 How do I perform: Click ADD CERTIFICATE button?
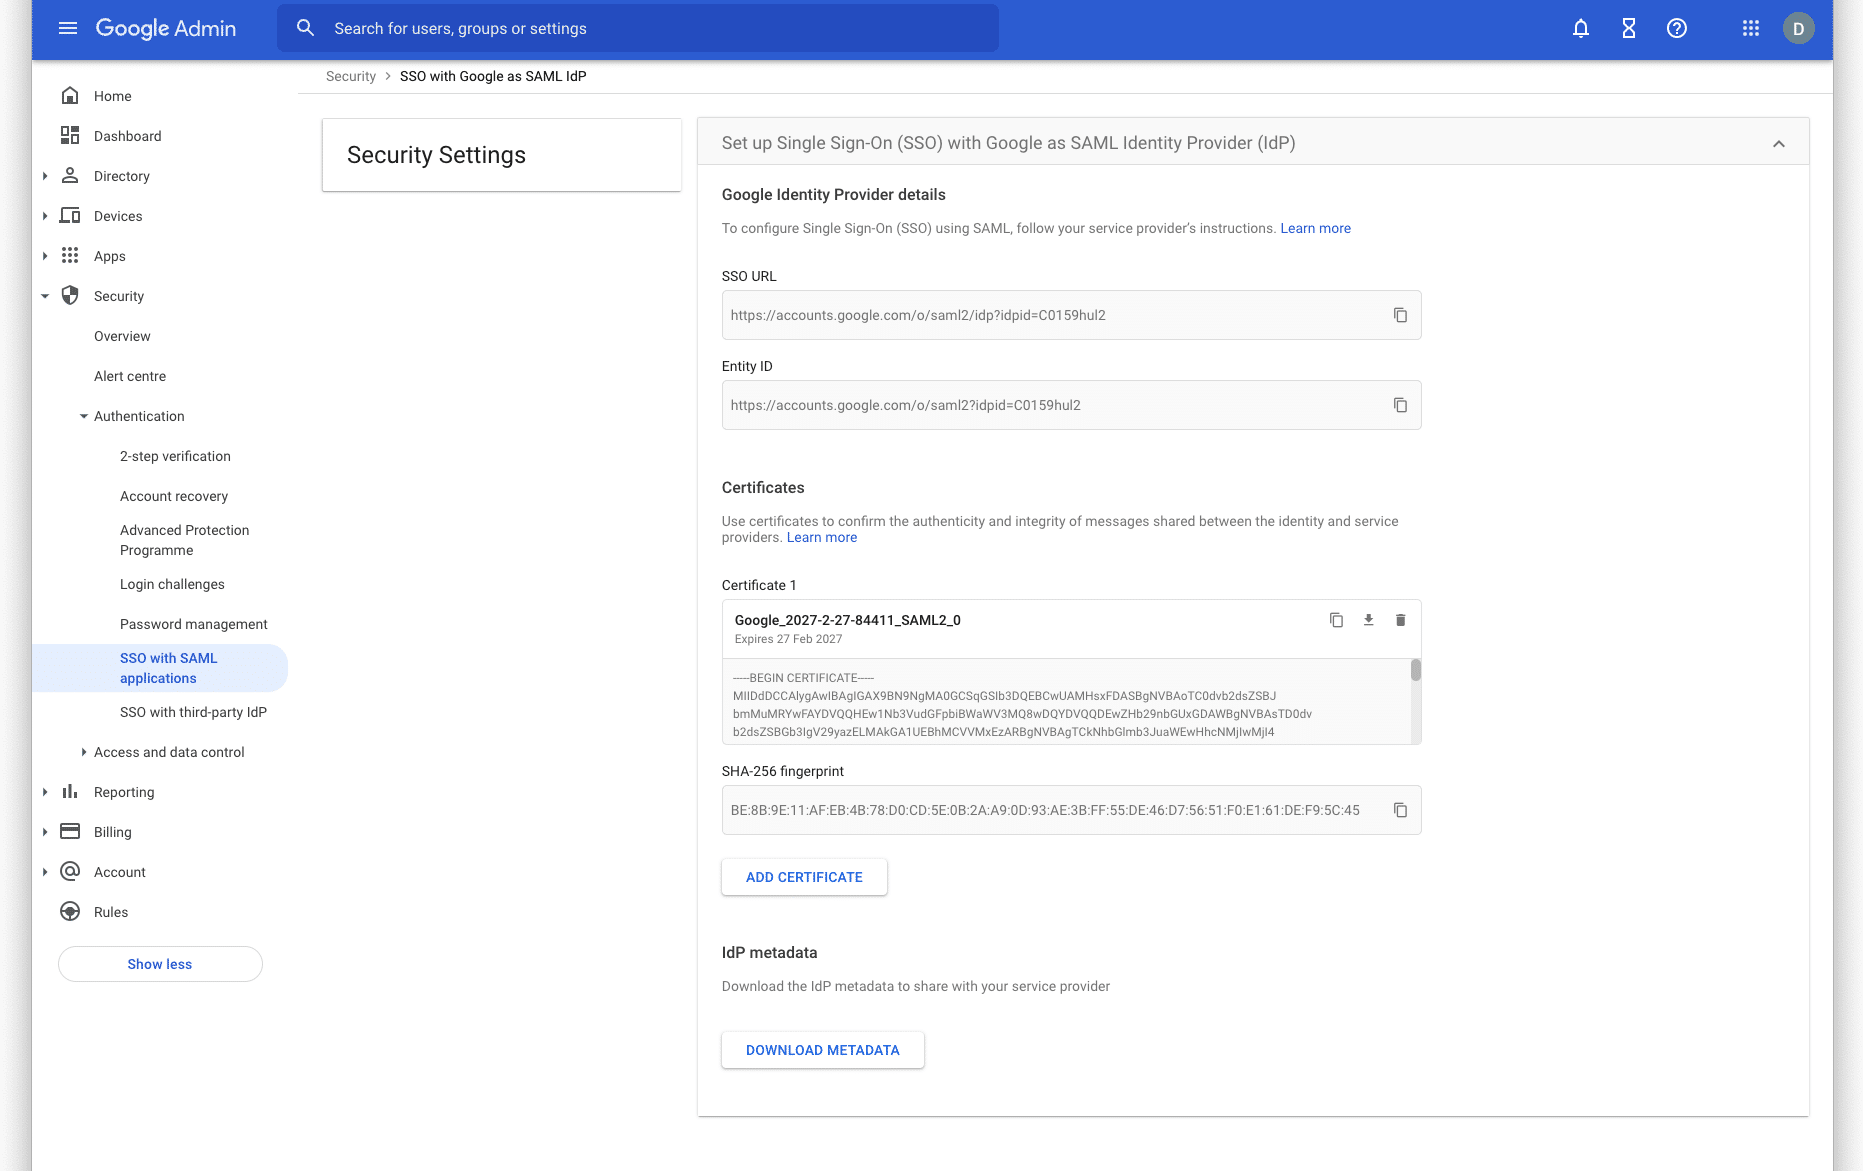click(x=804, y=877)
